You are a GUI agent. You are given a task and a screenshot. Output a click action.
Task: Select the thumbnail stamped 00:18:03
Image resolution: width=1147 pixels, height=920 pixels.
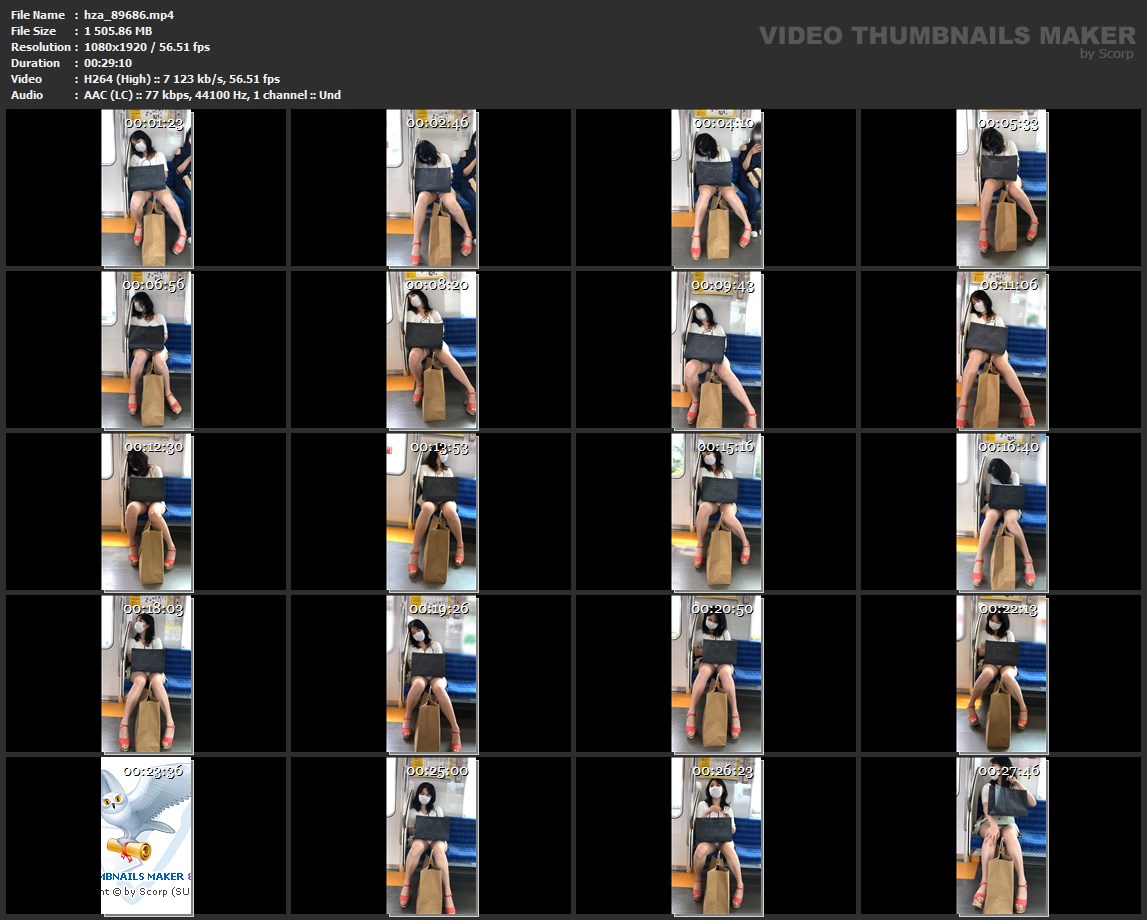[147, 674]
